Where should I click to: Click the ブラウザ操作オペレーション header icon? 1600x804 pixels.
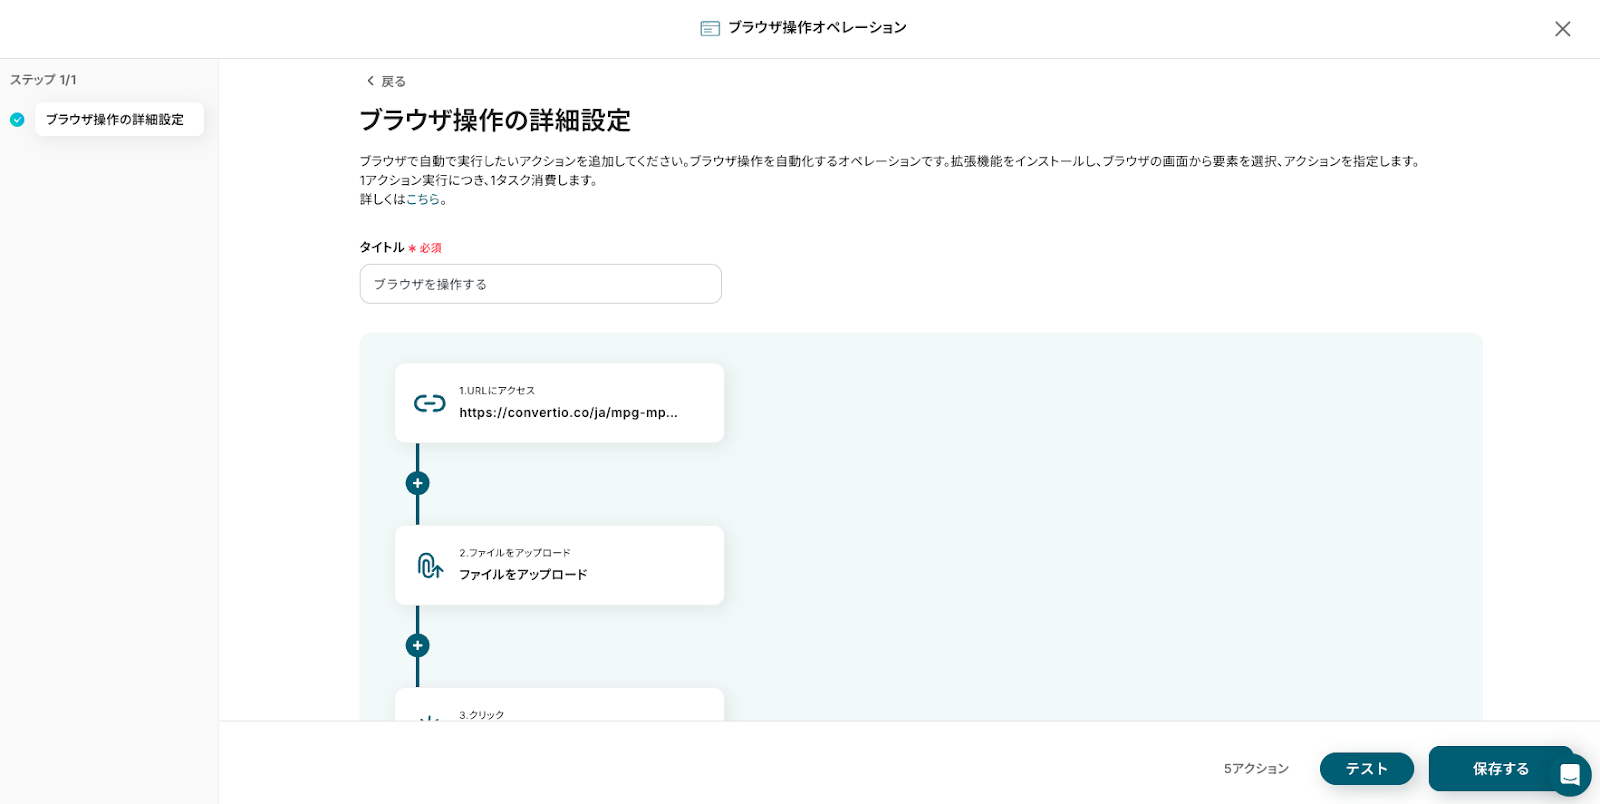tap(710, 29)
